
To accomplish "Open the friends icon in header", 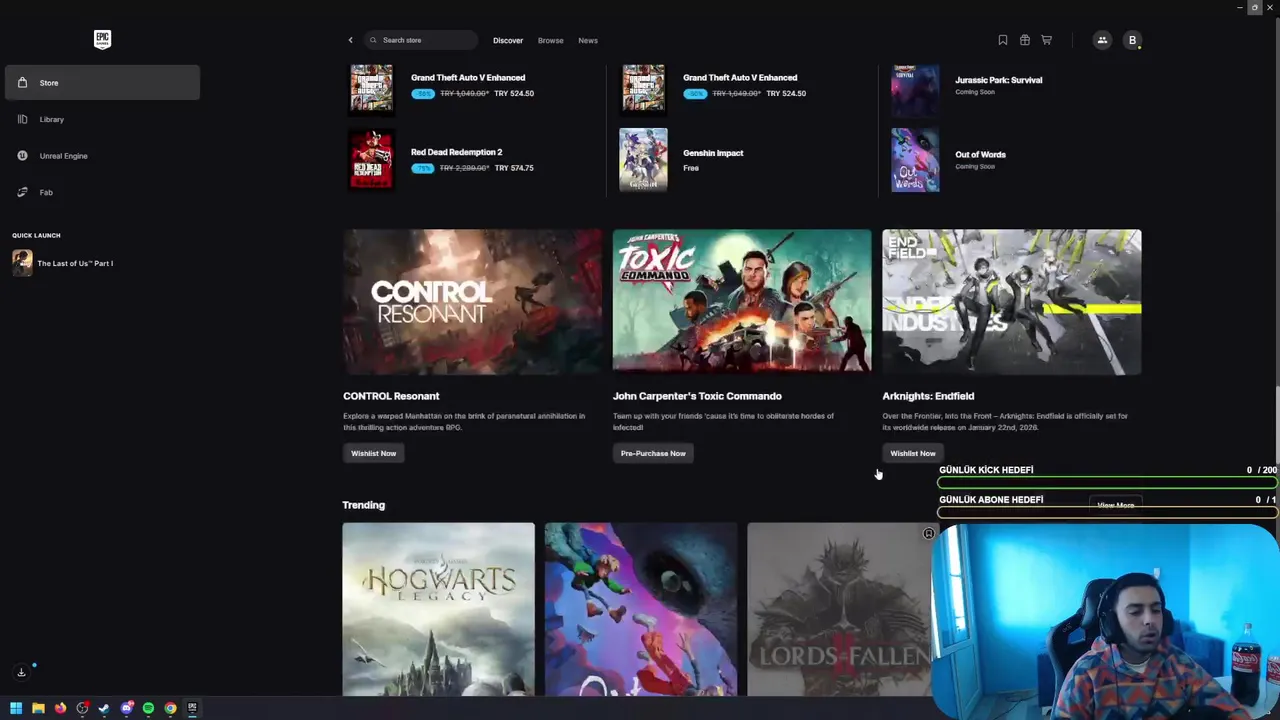I will point(1102,40).
